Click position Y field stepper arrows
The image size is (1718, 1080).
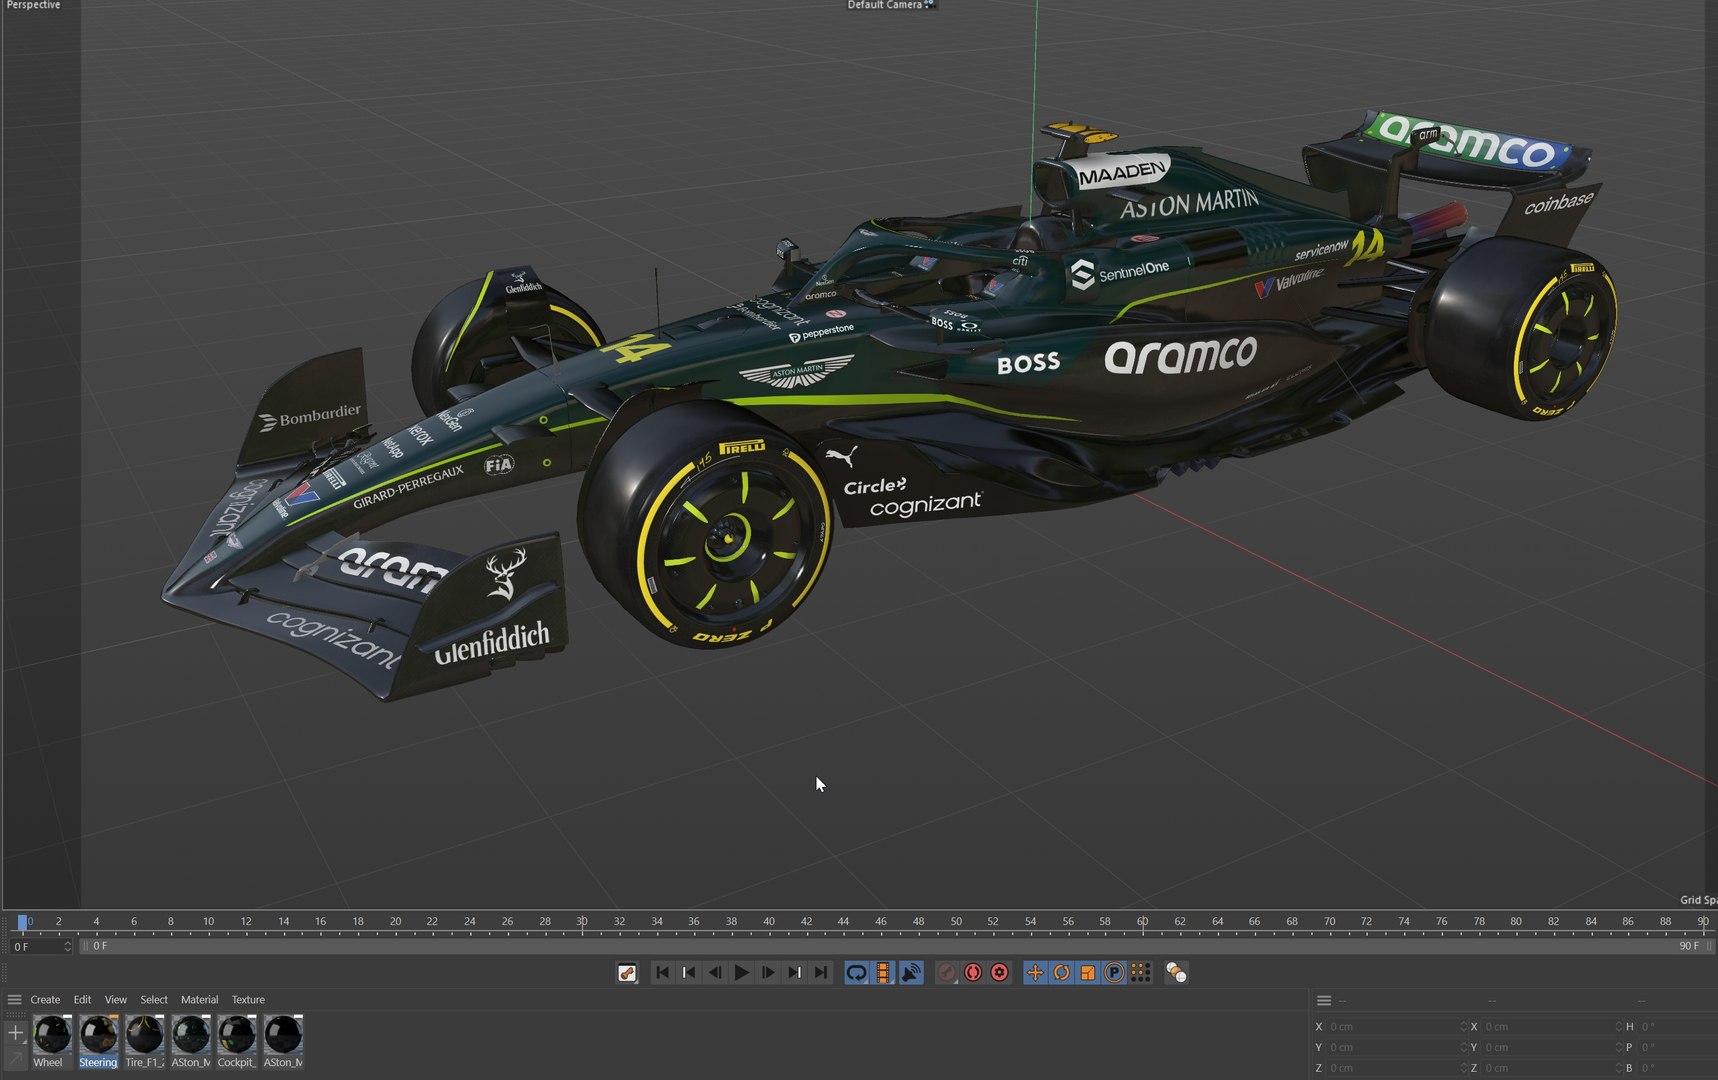pyautogui.click(x=1463, y=1047)
